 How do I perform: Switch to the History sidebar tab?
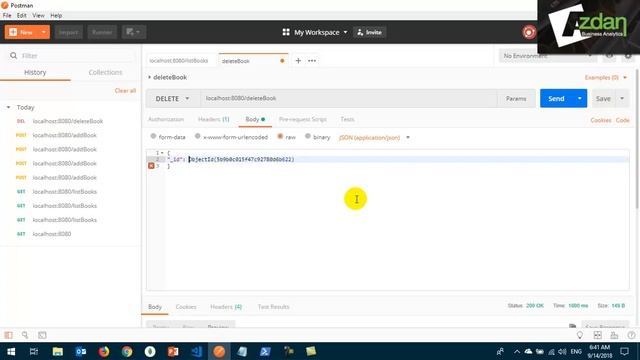pyautogui.click(x=35, y=72)
